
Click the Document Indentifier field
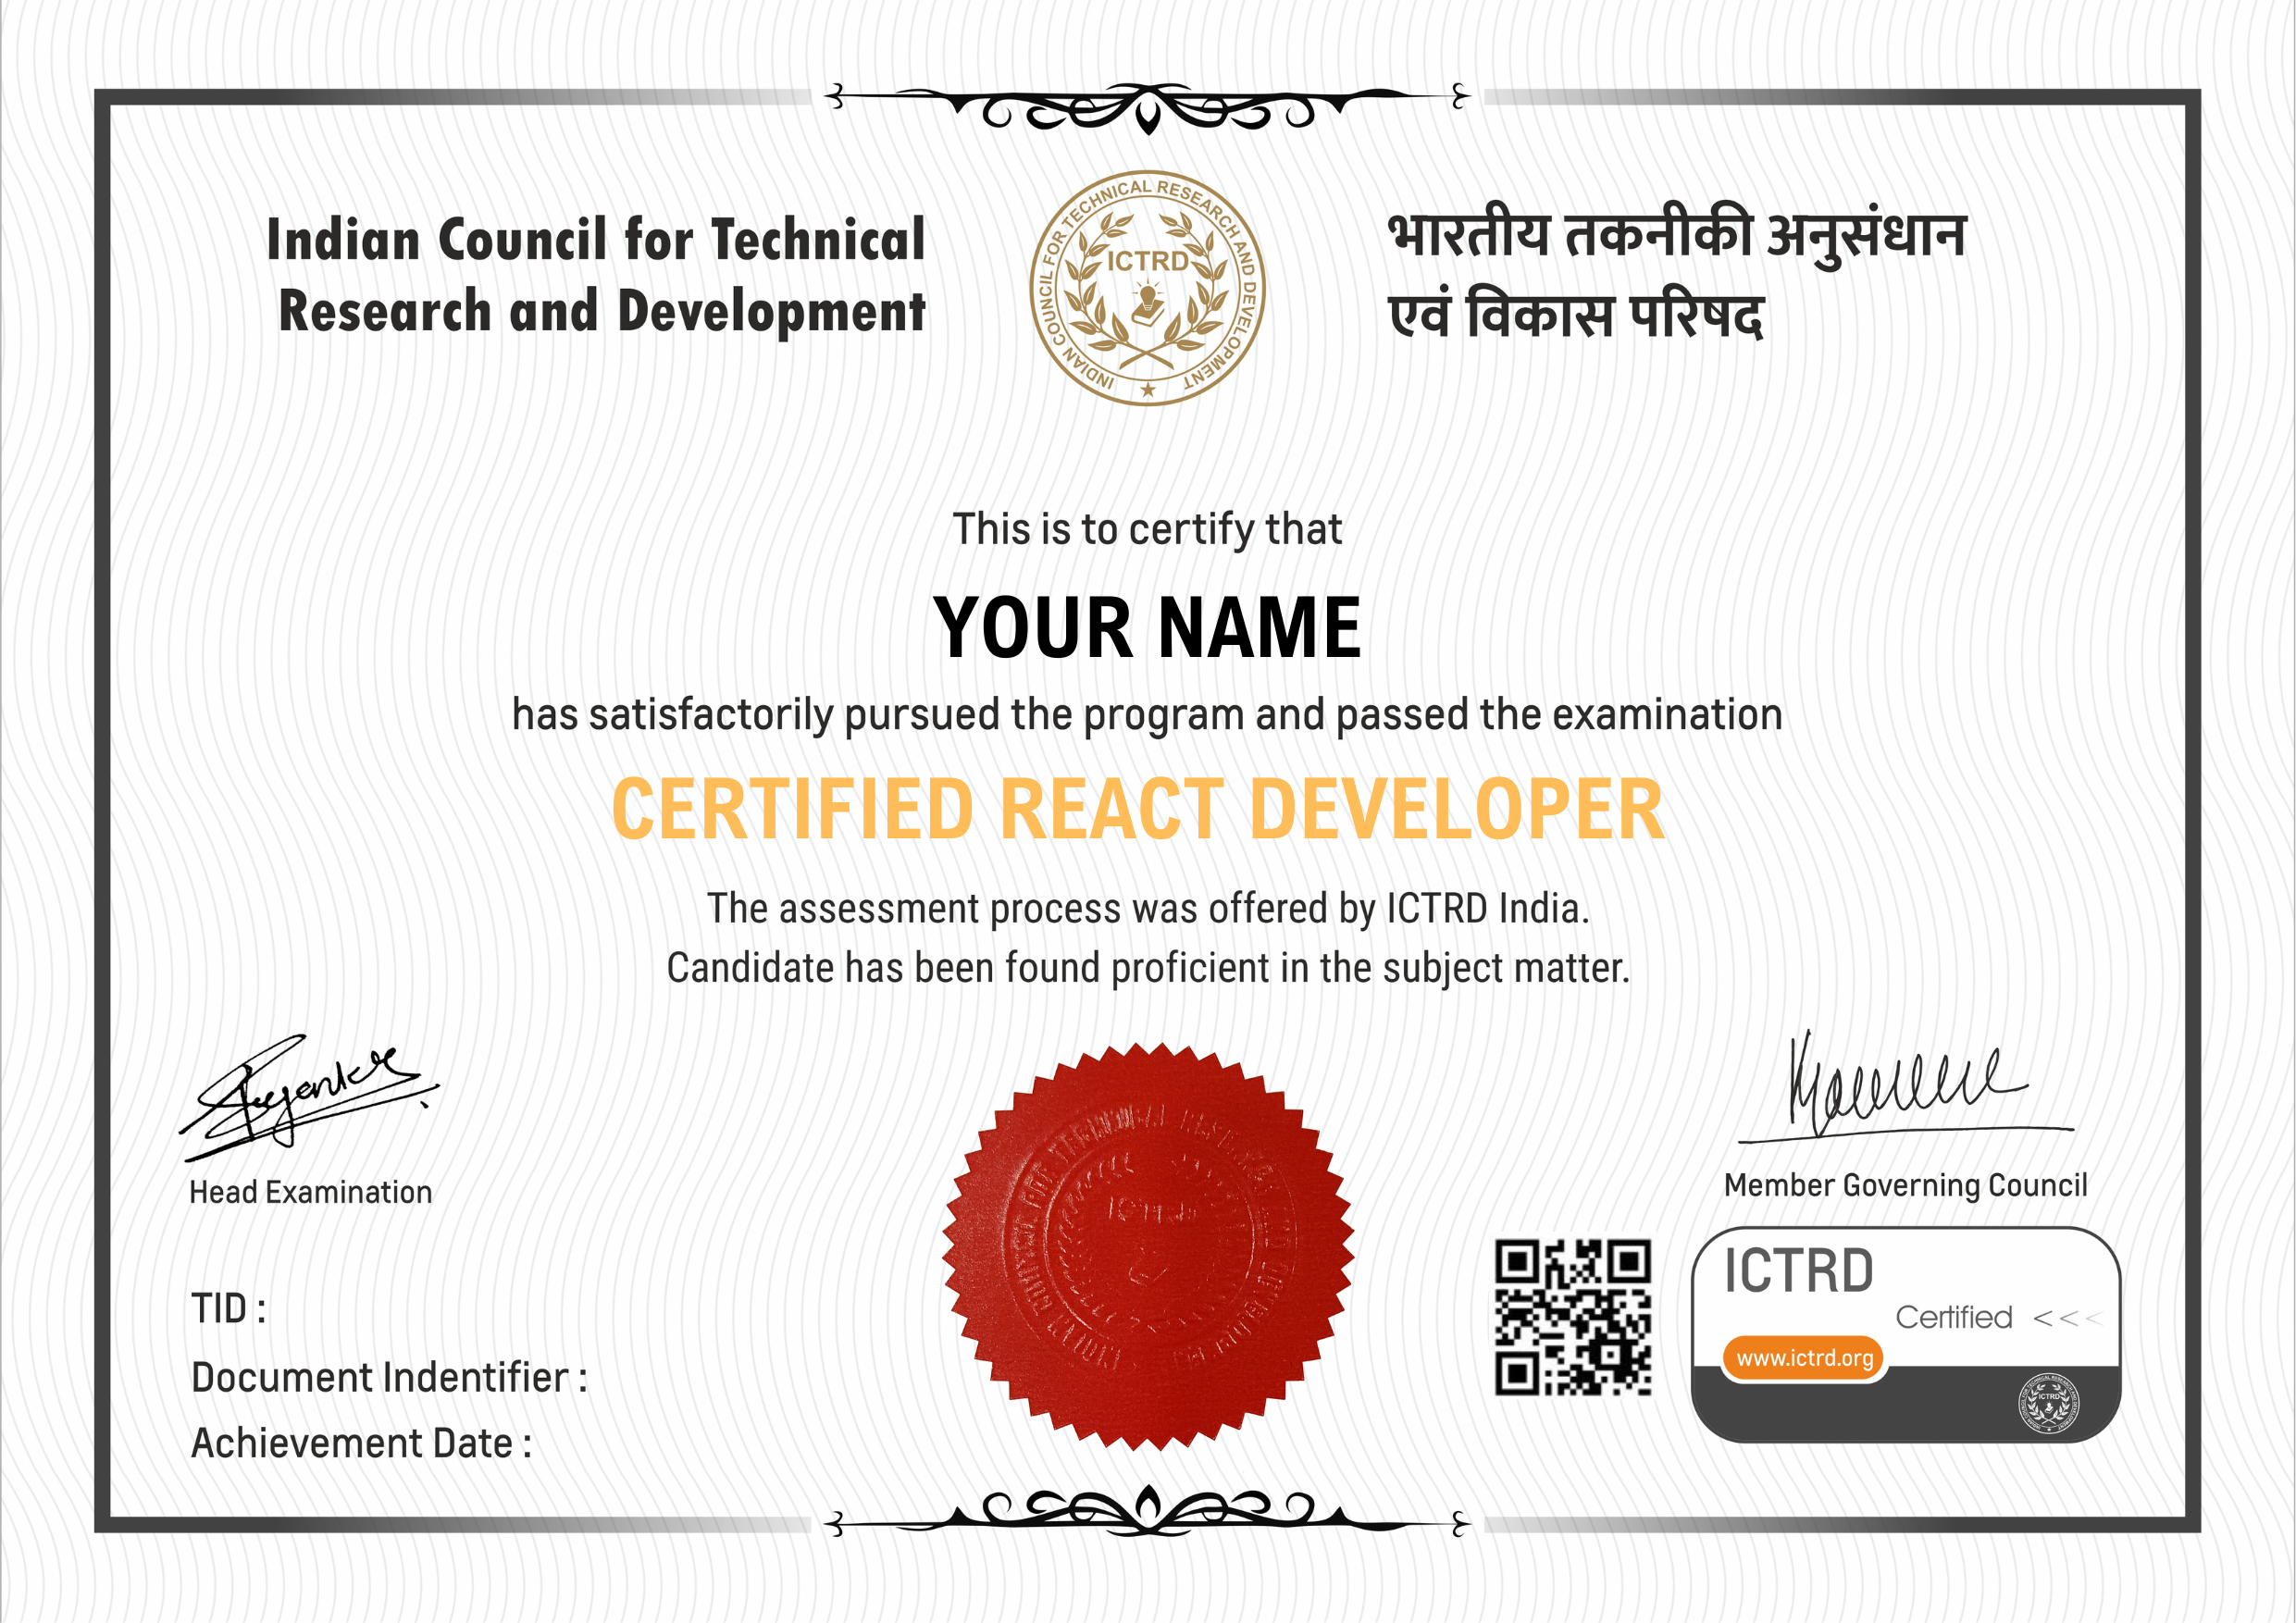[390, 1375]
